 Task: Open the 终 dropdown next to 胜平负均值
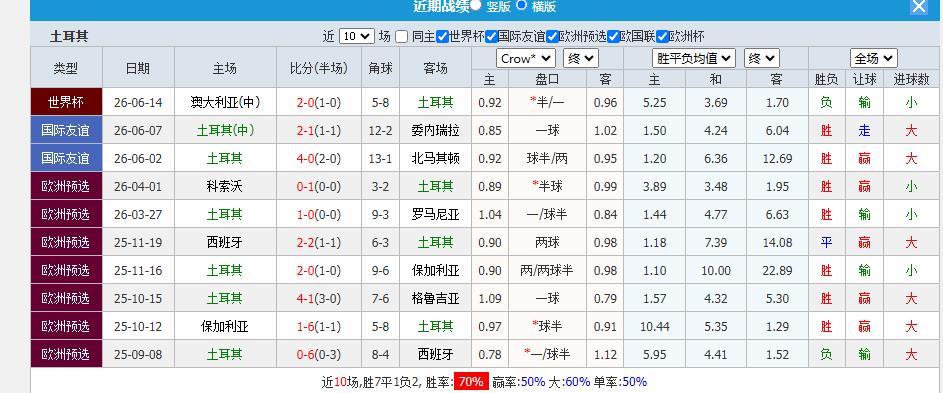pos(762,58)
